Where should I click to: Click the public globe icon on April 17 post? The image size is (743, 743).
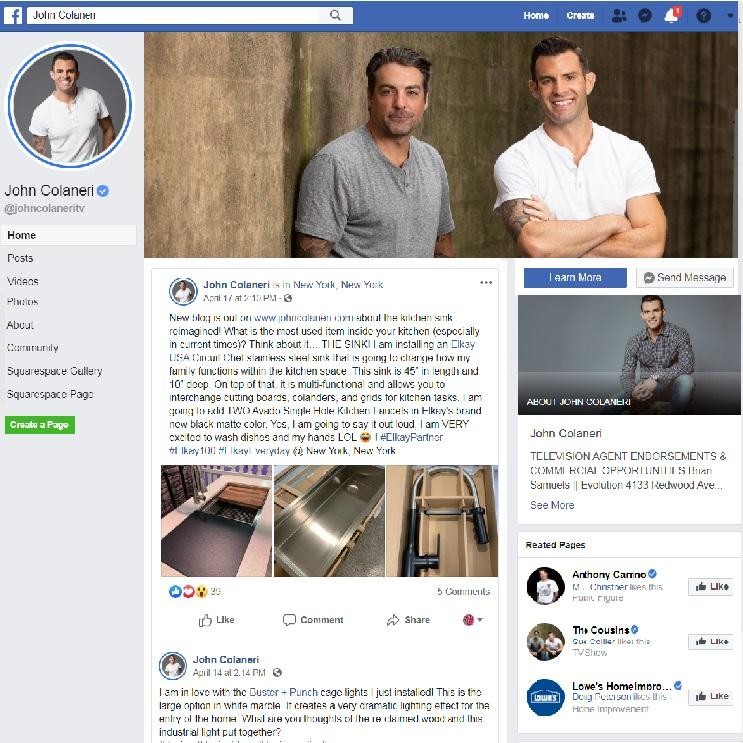(288, 298)
